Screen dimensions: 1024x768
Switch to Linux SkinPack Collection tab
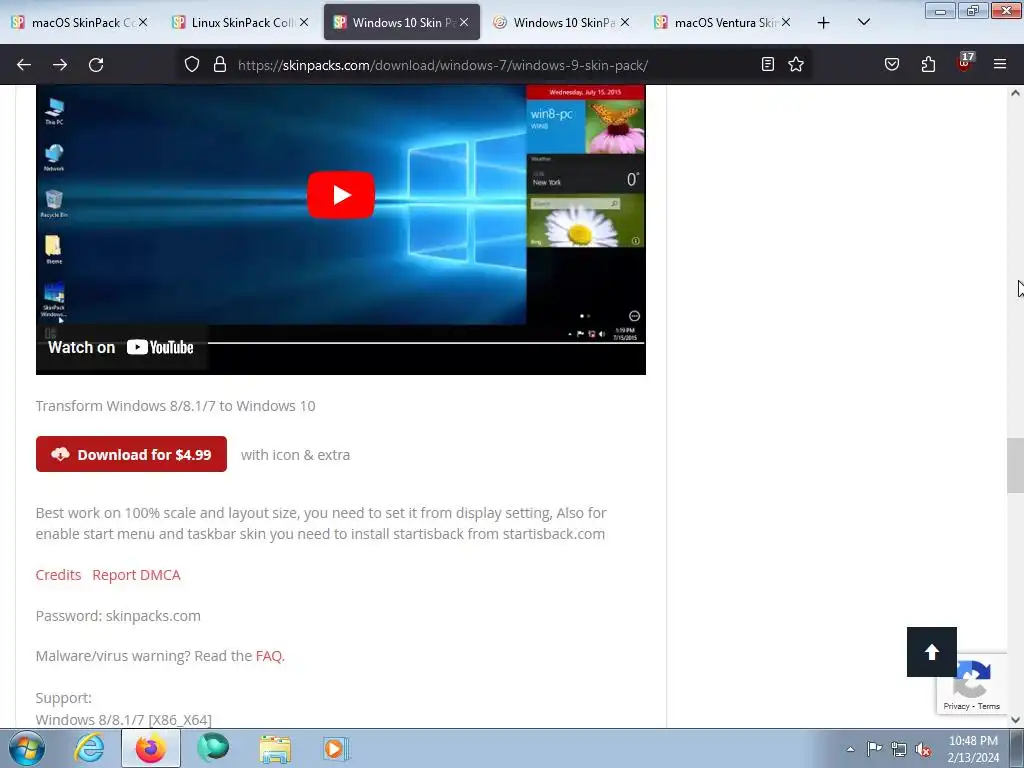(241, 23)
